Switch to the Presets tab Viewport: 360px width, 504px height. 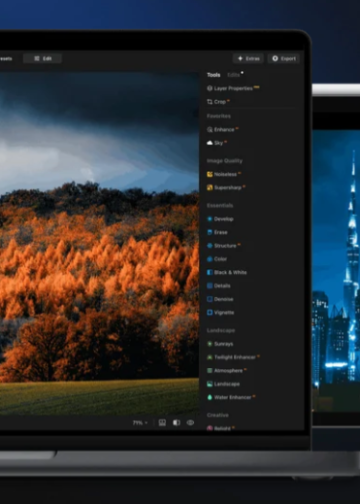6,58
